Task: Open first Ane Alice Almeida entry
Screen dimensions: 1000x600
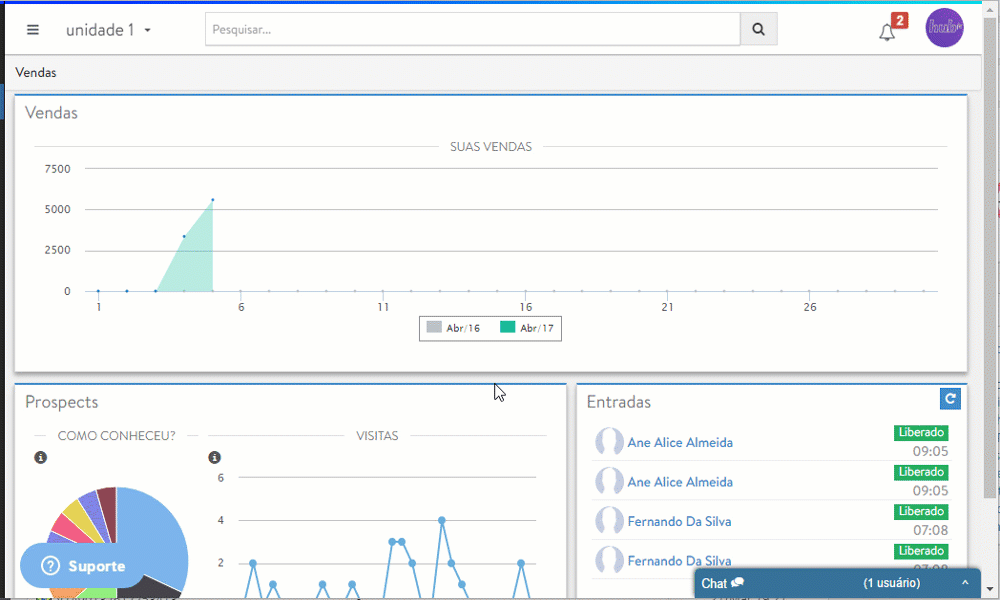Action: pyautogui.click(x=680, y=442)
